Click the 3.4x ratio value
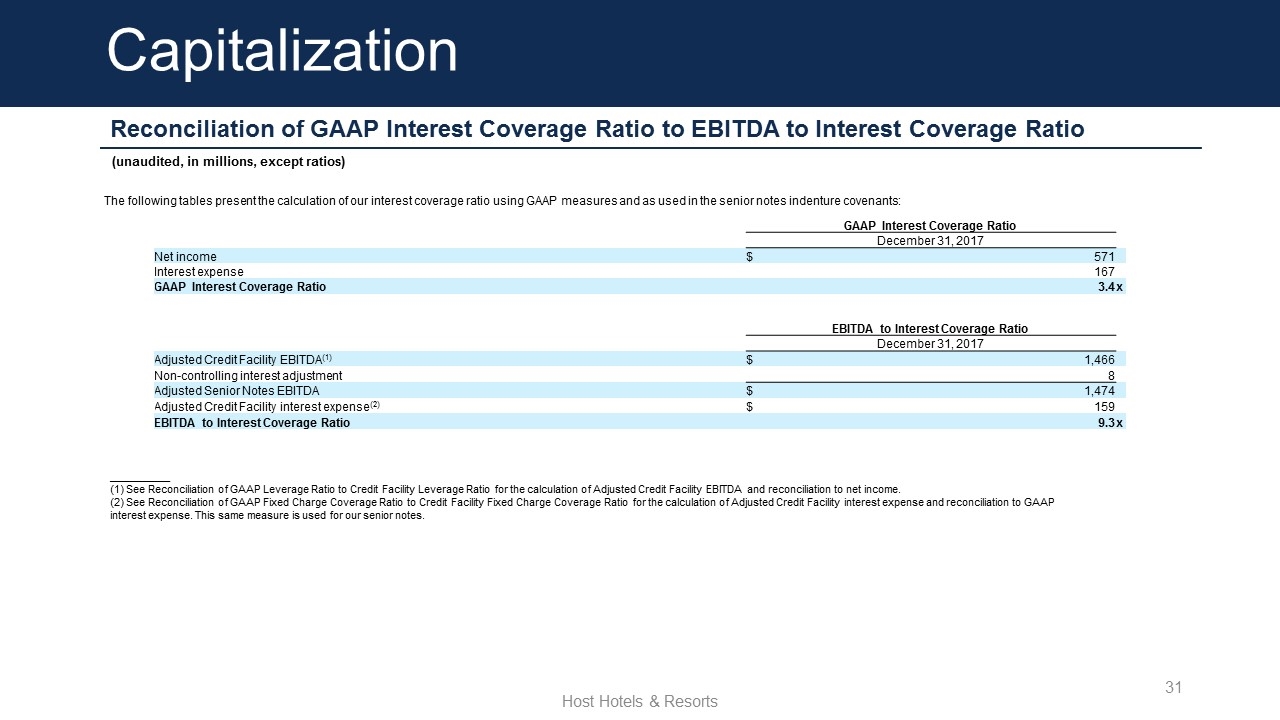 [x=1110, y=287]
